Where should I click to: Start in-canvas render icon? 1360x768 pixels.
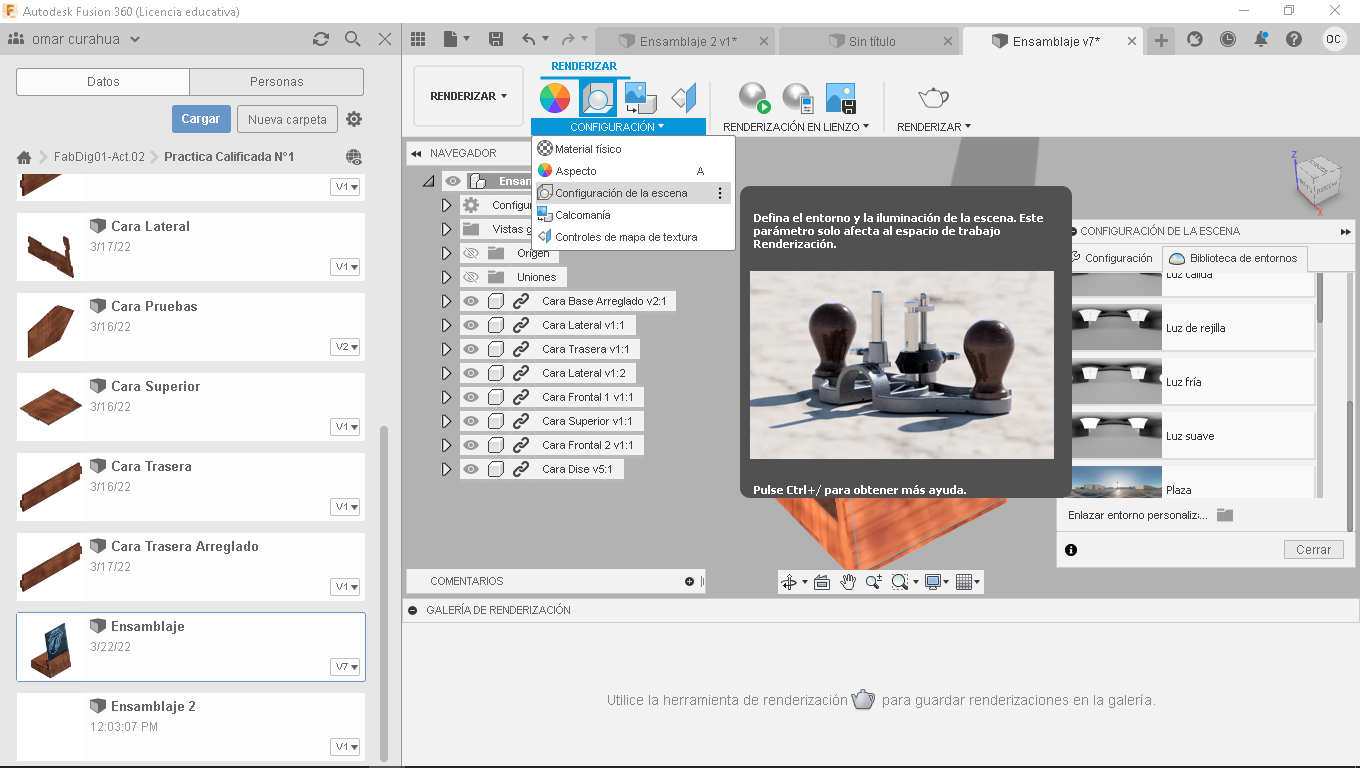click(754, 98)
